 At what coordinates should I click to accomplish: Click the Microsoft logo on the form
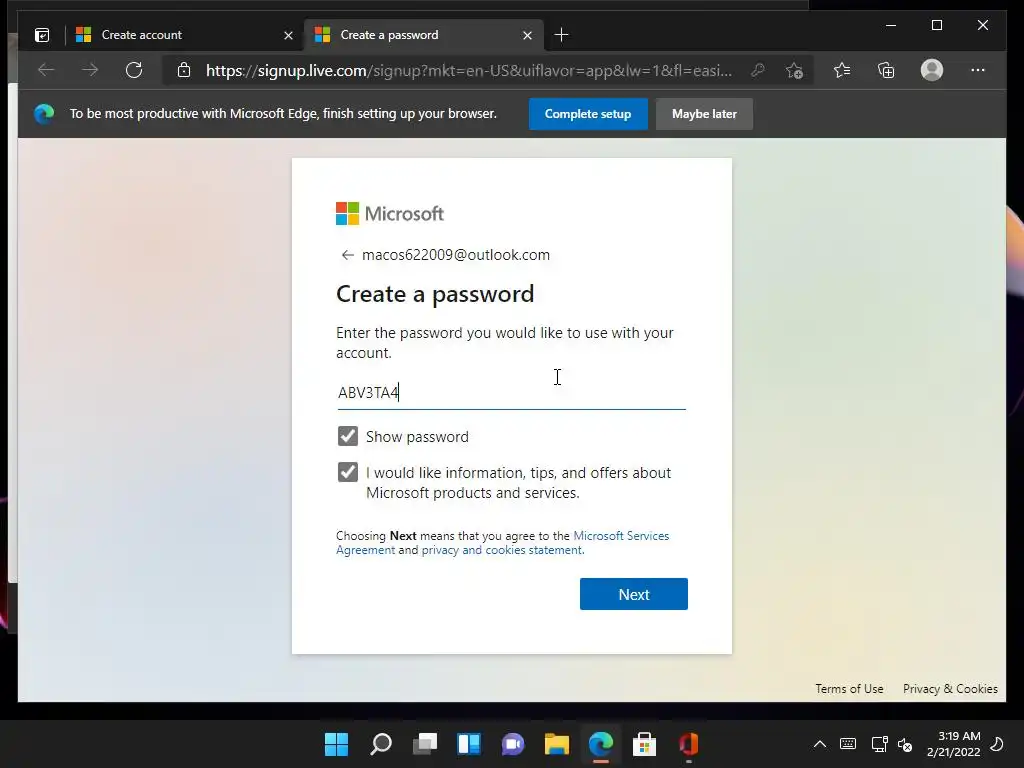390,214
